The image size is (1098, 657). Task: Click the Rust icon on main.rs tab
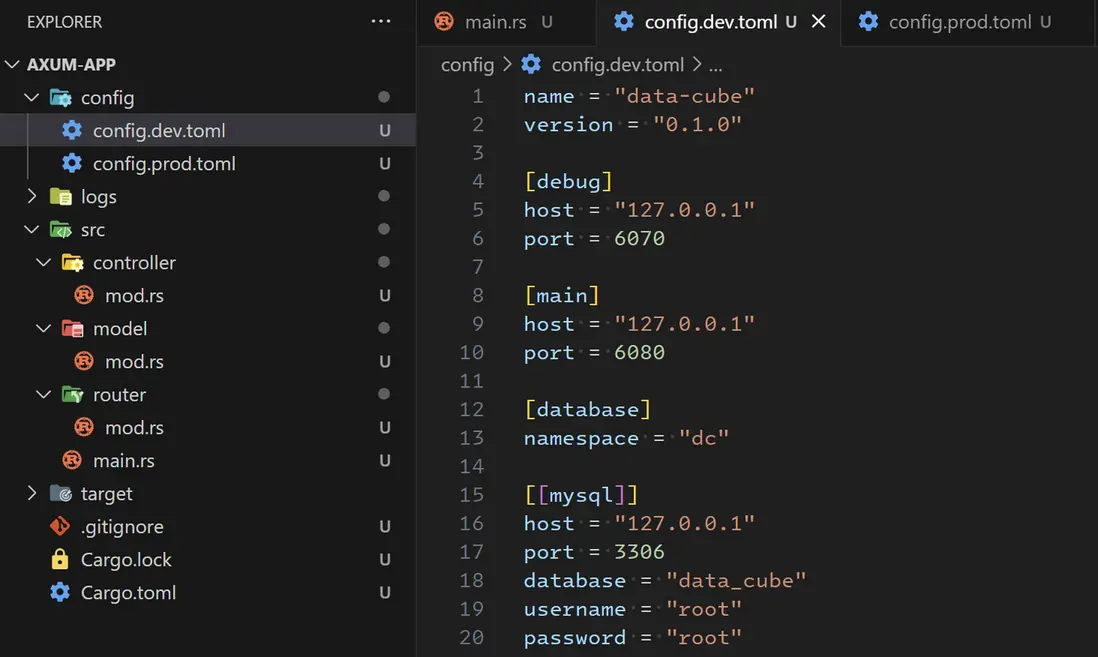444,21
